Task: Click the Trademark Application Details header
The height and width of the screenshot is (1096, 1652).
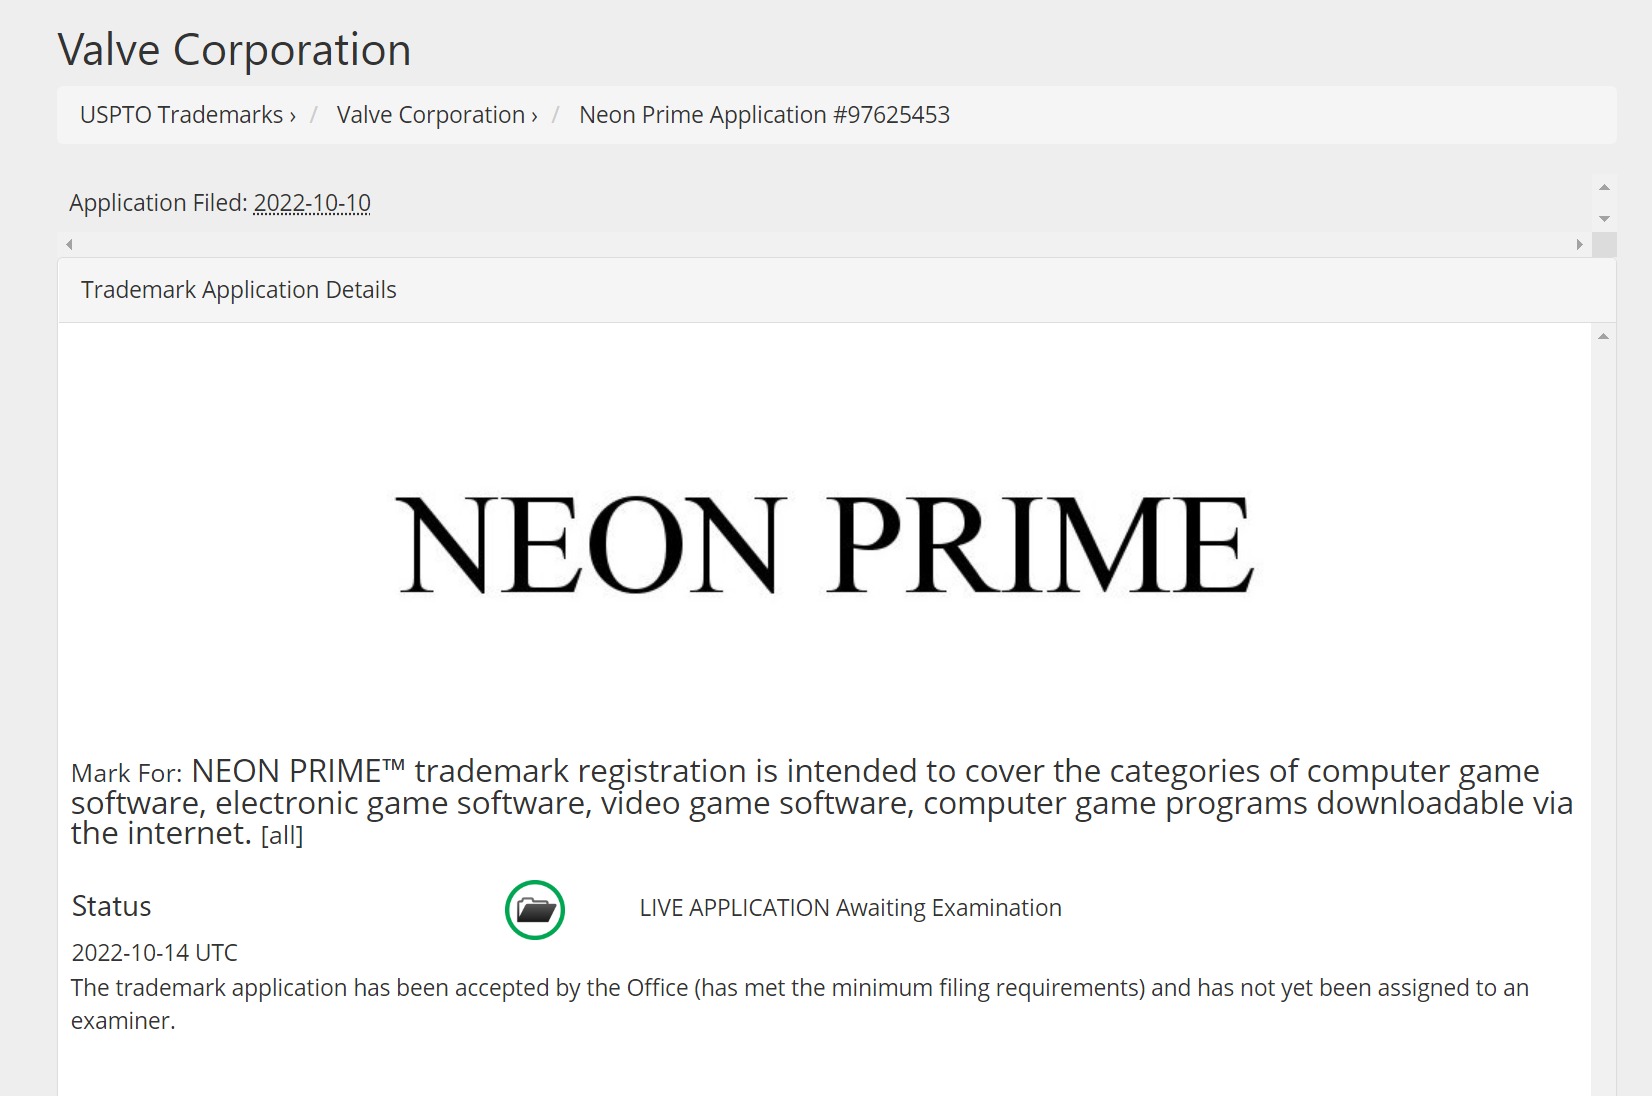Action: point(239,290)
